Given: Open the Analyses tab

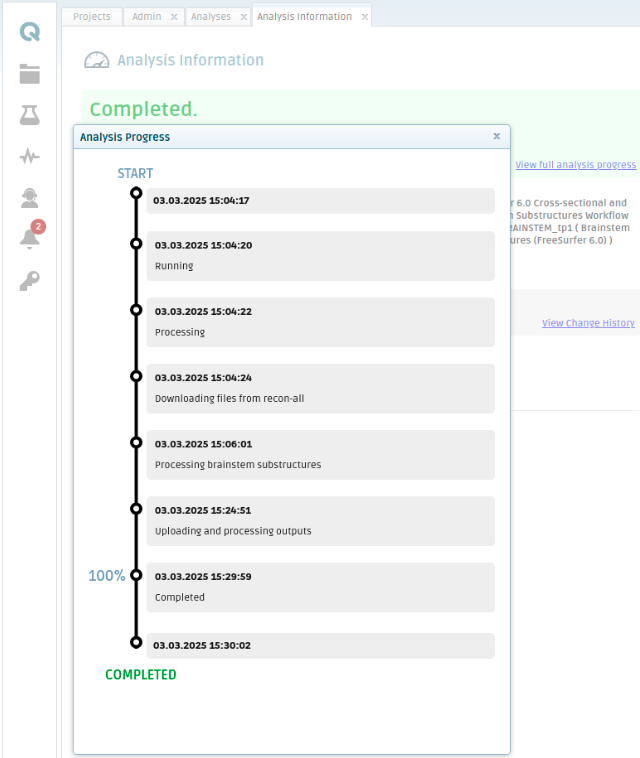Looking at the screenshot, I should point(210,17).
